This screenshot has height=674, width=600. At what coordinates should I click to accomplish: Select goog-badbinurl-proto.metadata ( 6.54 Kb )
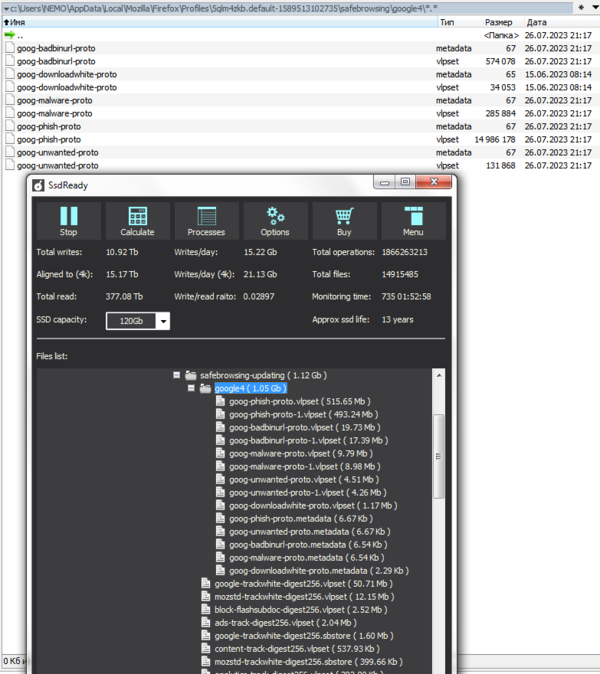coord(308,545)
